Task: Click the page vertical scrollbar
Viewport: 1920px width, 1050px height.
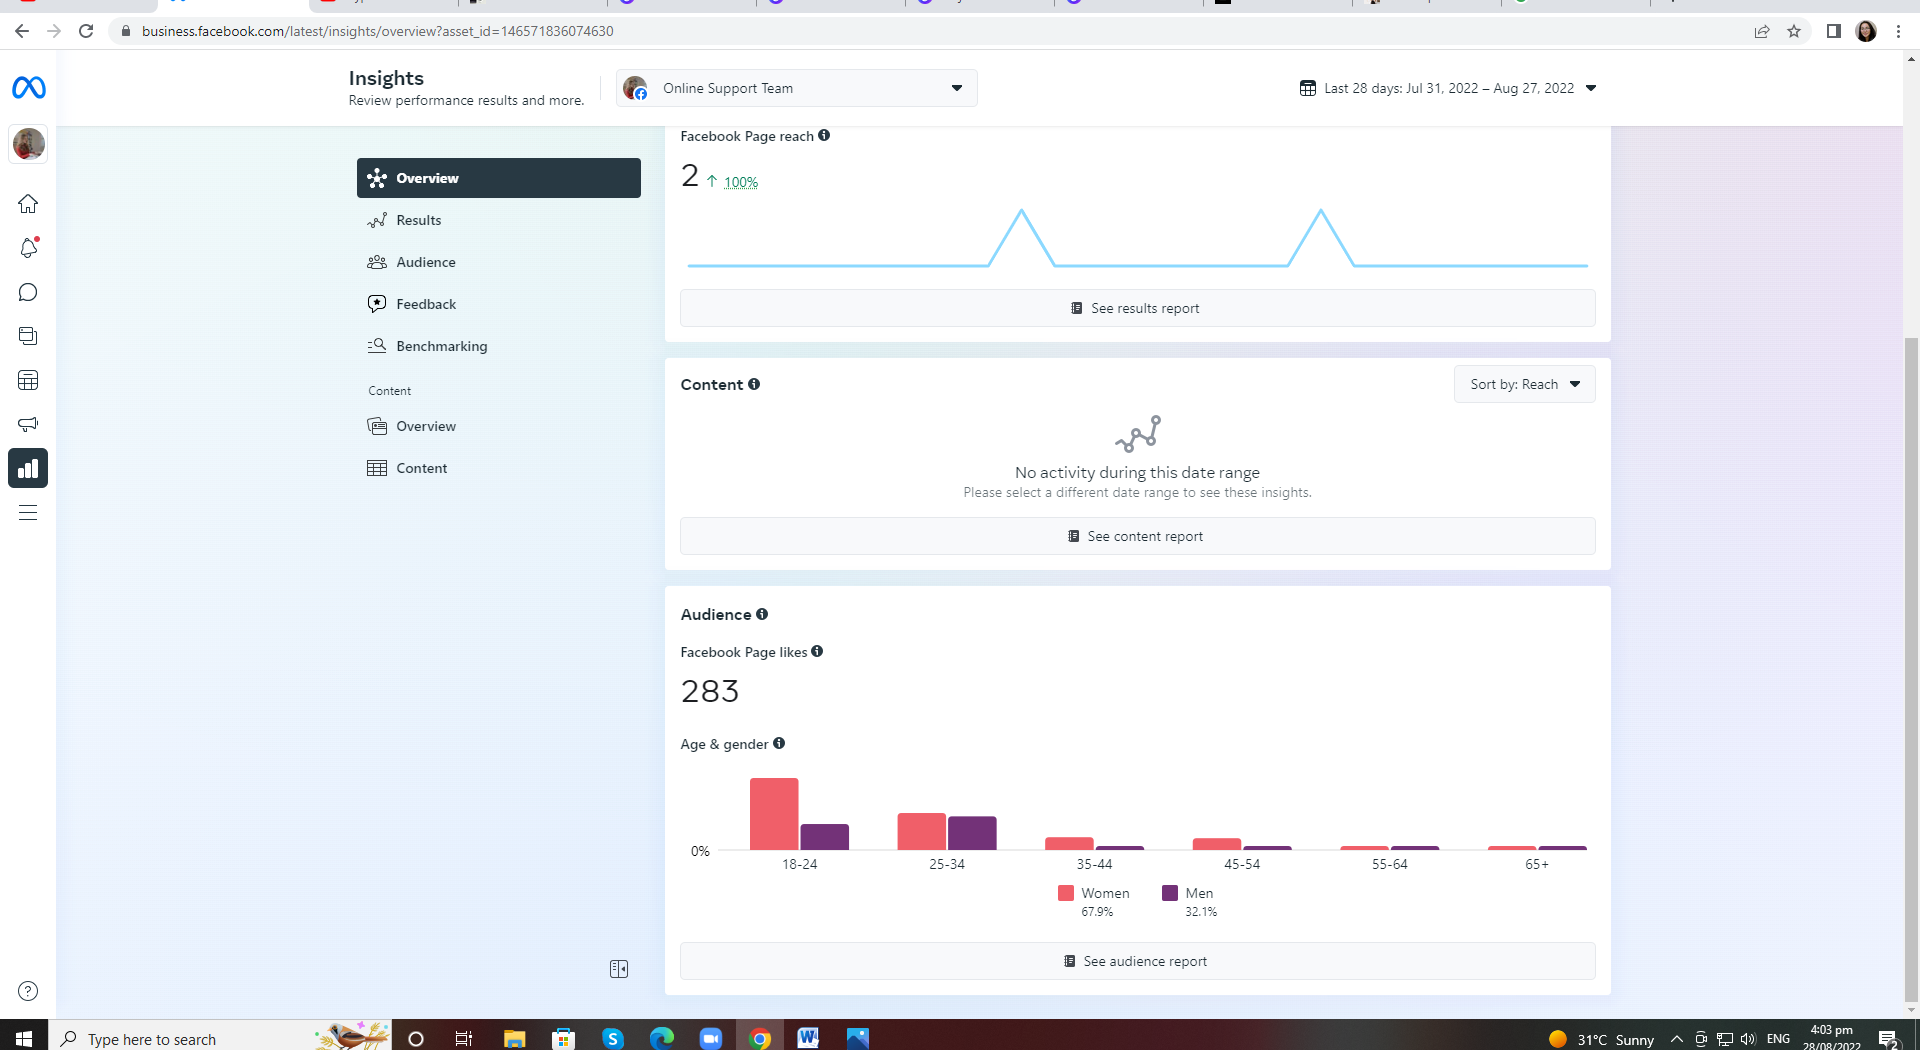Action: pyautogui.click(x=1912, y=670)
